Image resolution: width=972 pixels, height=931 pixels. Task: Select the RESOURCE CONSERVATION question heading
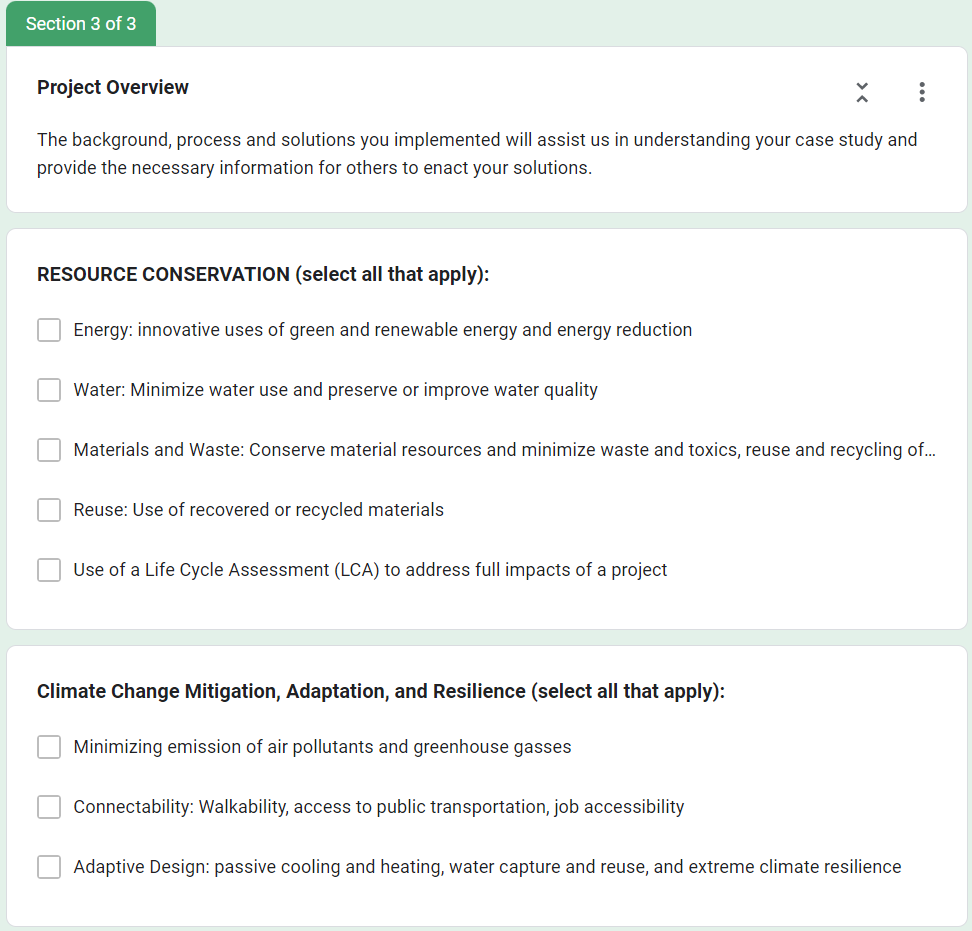tap(263, 274)
